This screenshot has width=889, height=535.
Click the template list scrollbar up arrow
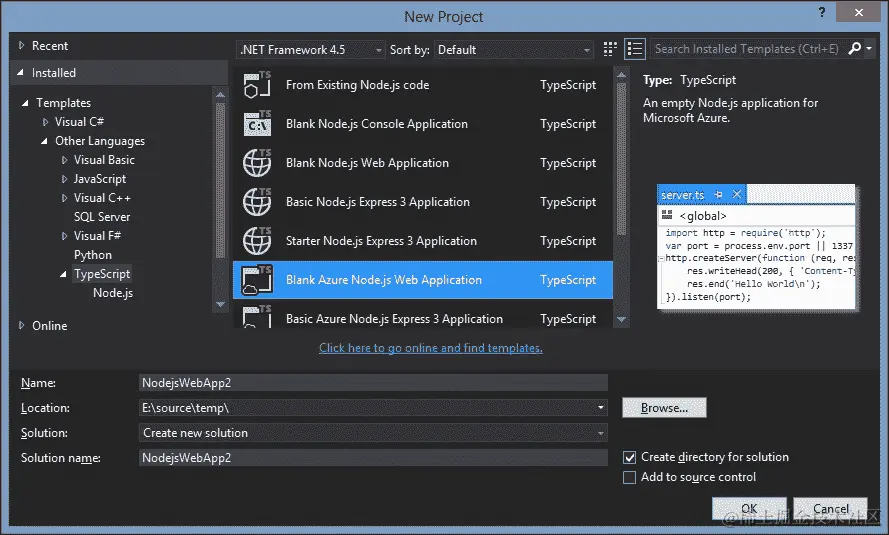point(621,75)
